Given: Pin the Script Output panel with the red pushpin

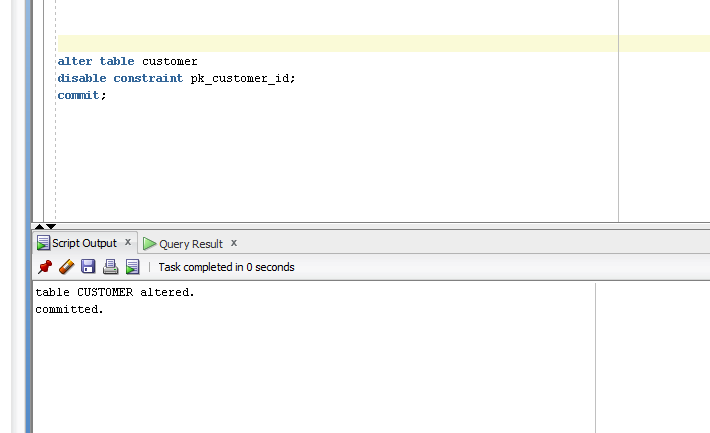Looking at the screenshot, I should 45,267.
